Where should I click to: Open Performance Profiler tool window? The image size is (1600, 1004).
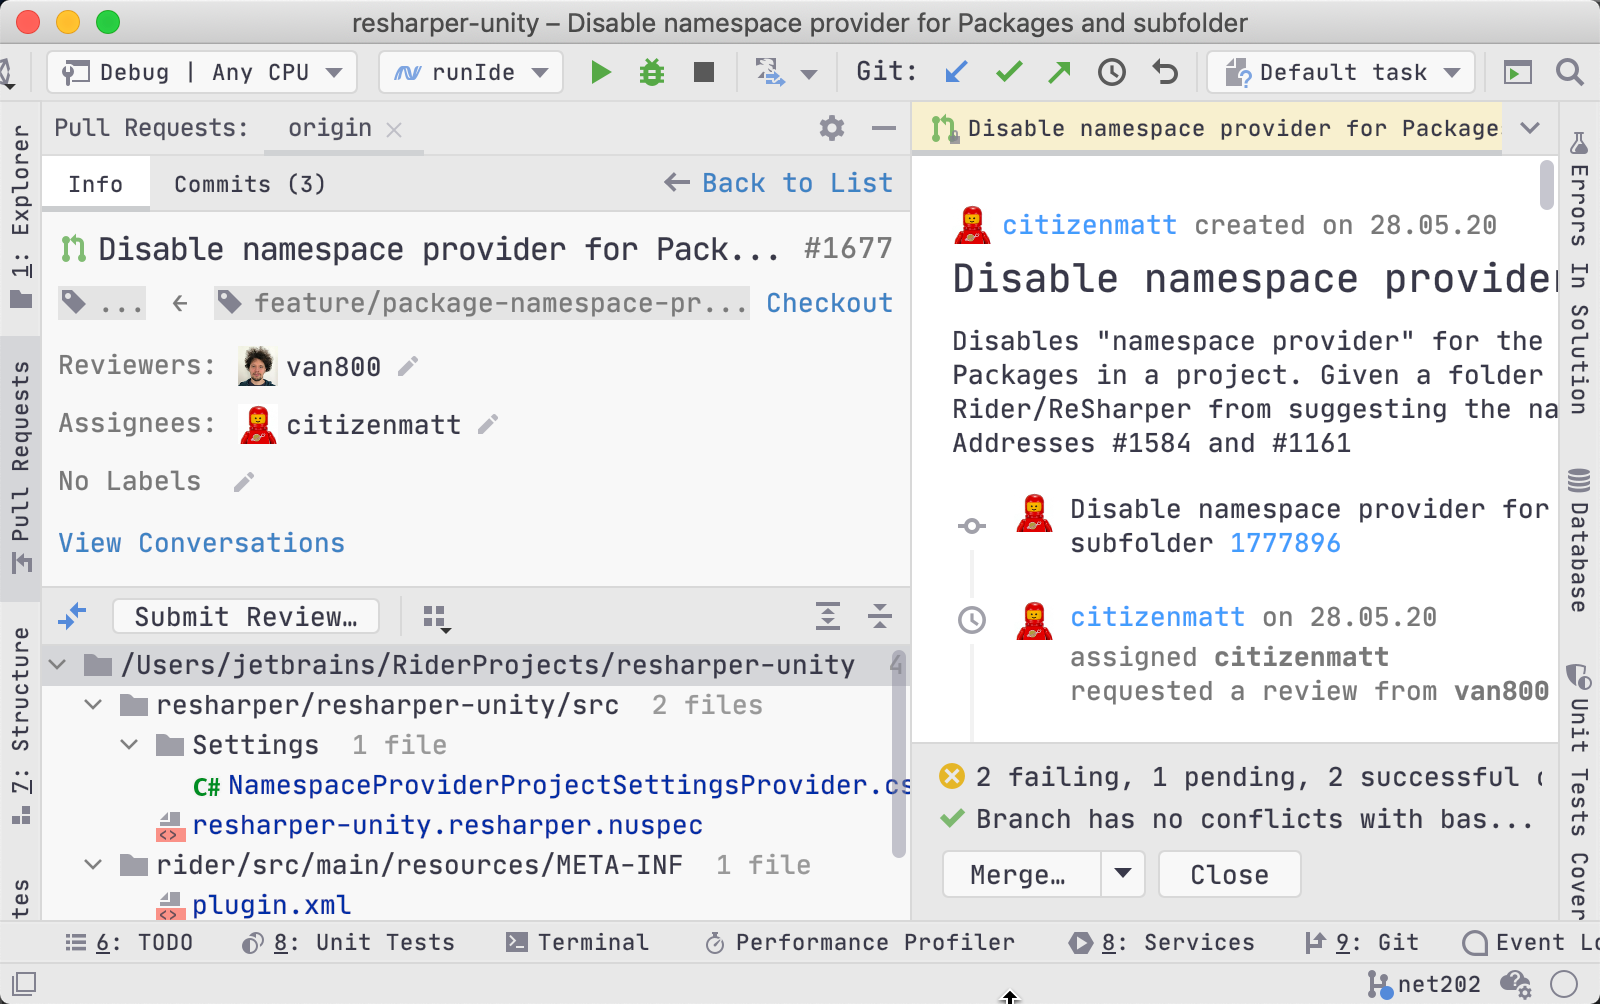[x=860, y=942]
